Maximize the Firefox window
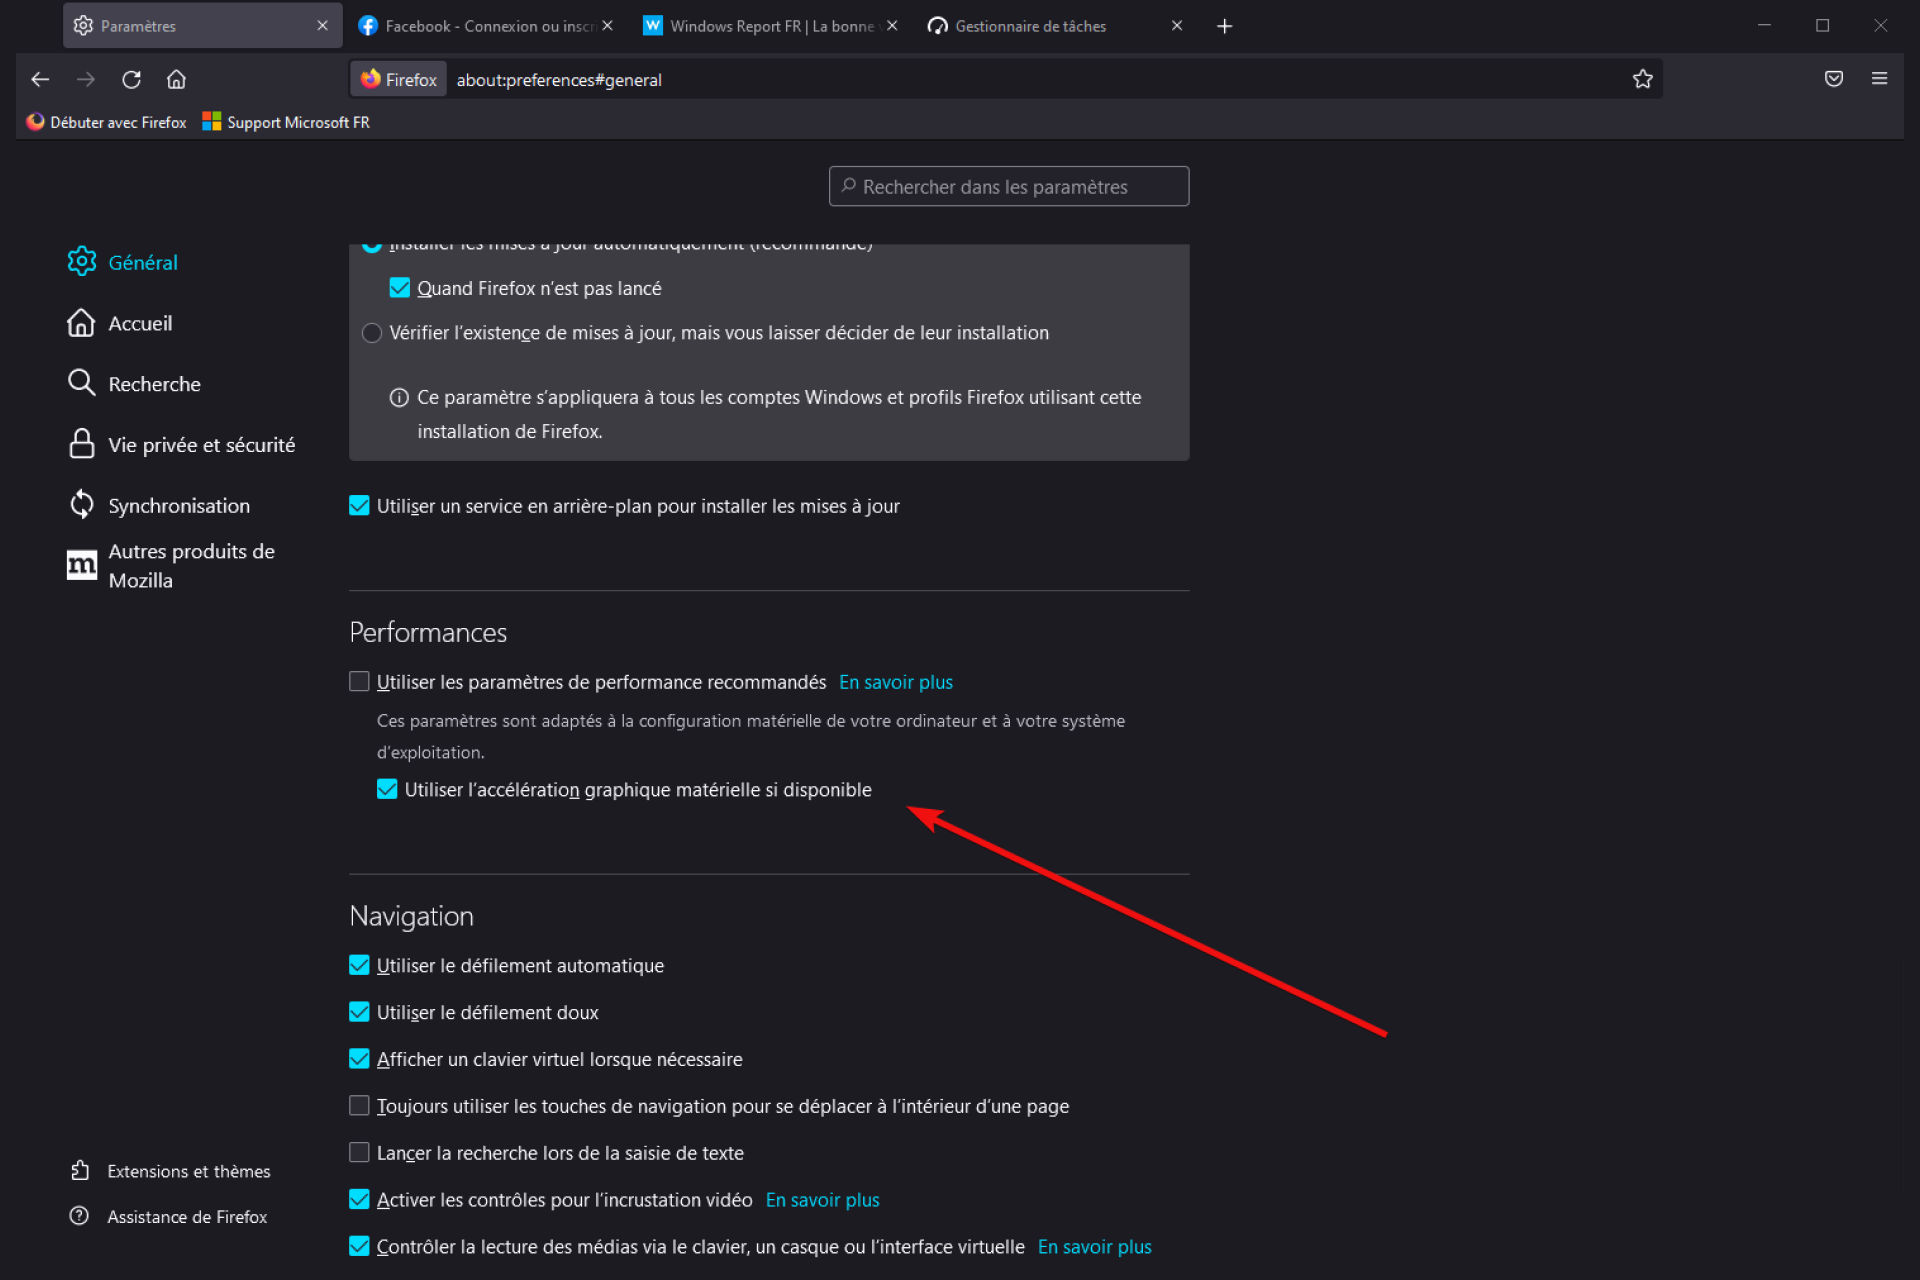 1822,26
